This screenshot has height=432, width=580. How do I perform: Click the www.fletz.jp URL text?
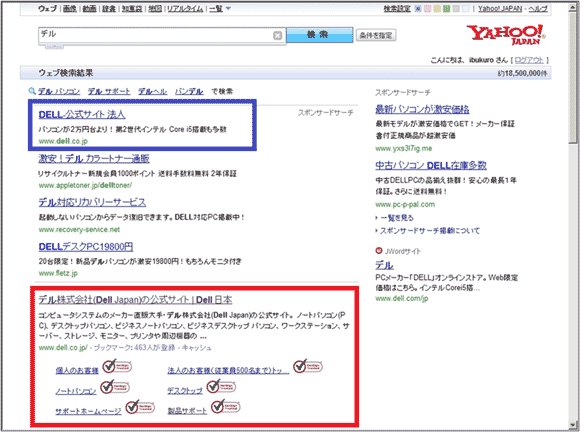click(58, 273)
